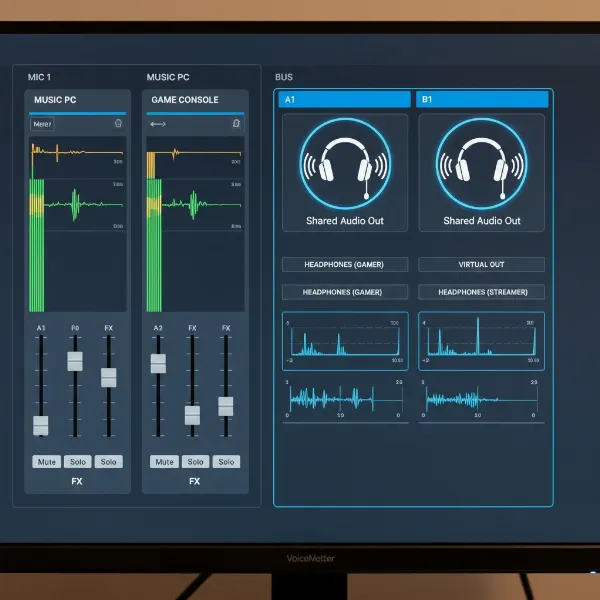The width and height of the screenshot is (600, 600).
Task: Click the bell icon in Music PC strip
Action: tap(118, 123)
